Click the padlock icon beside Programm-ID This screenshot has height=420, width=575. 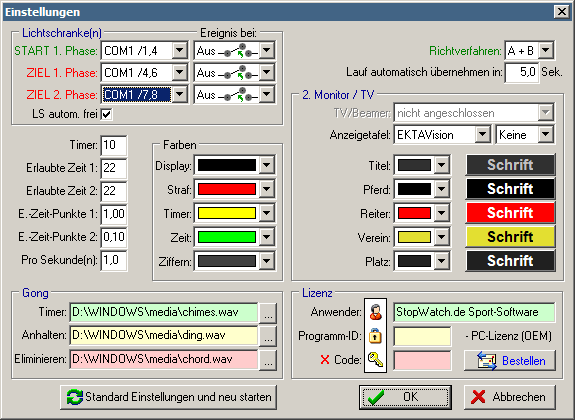pyautogui.click(x=376, y=336)
